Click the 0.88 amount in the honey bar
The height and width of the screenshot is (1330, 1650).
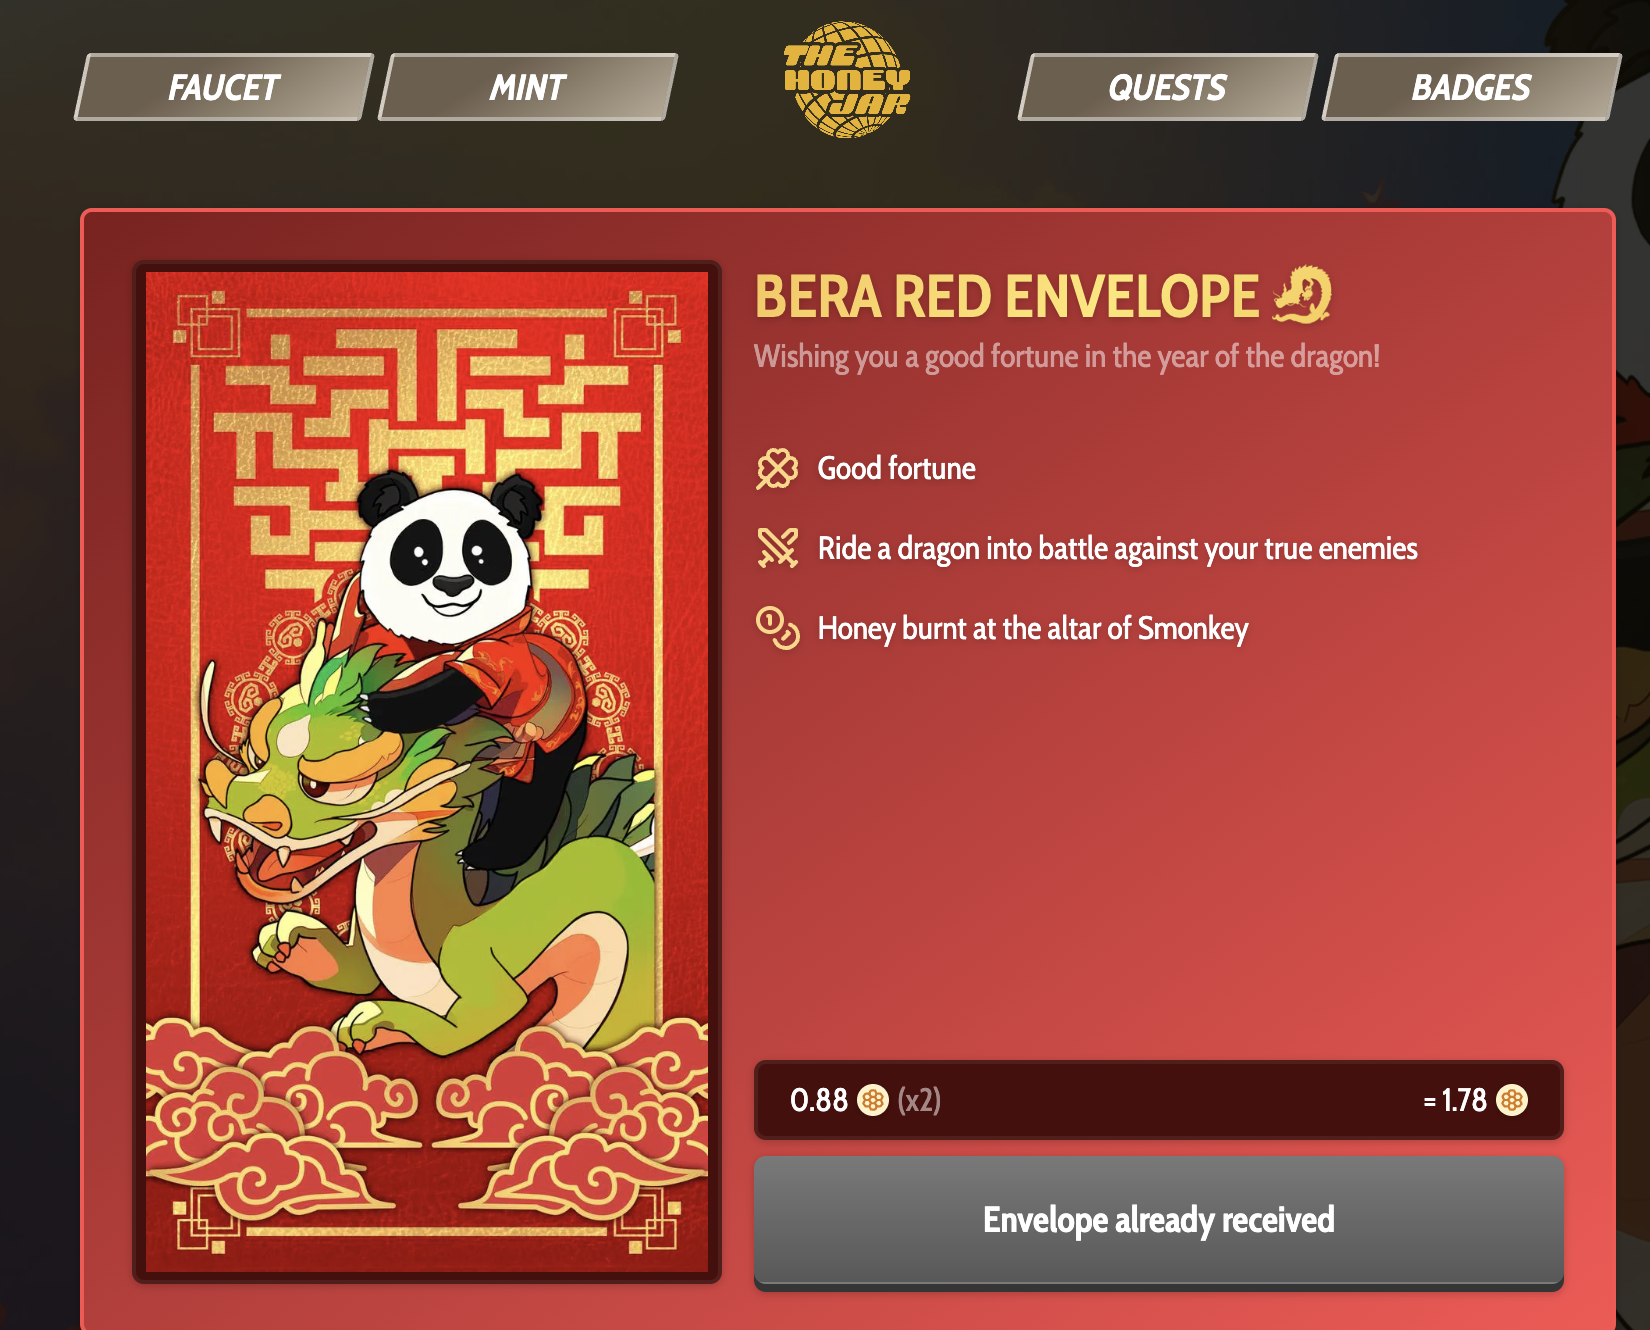pyautogui.click(x=819, y=1100)
